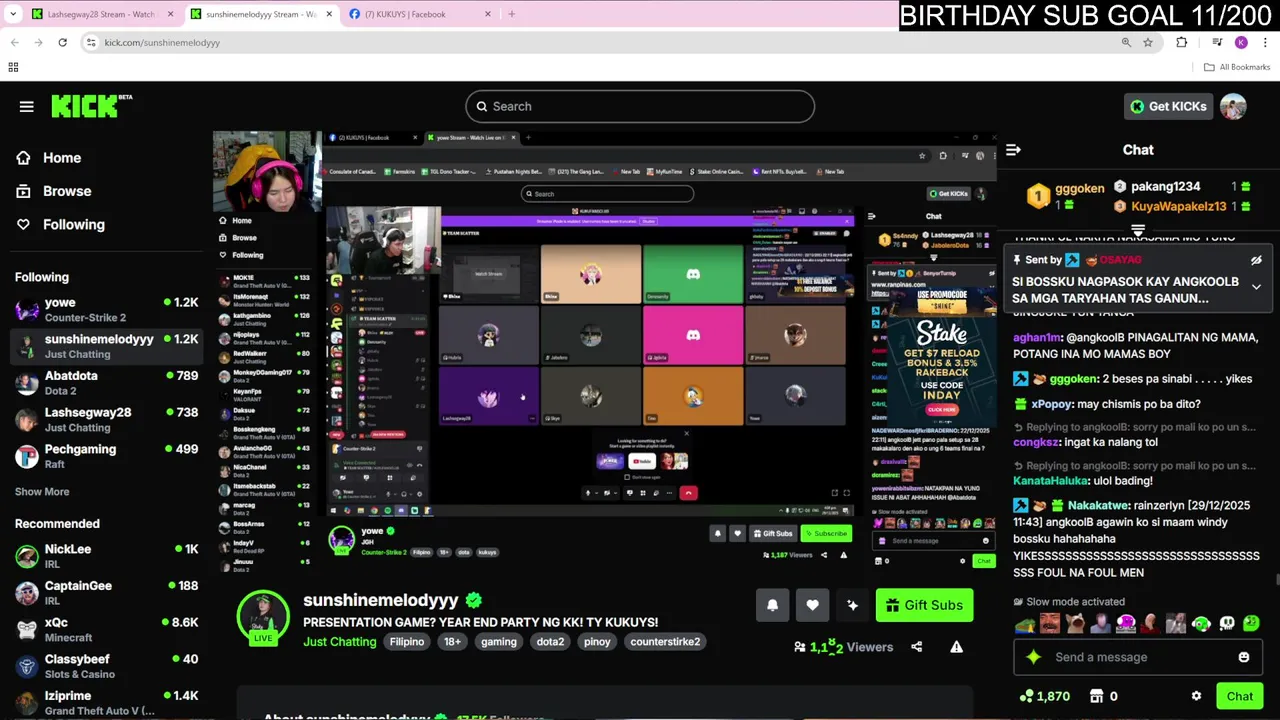Open the emoji picker in chat

[1243, 657]
